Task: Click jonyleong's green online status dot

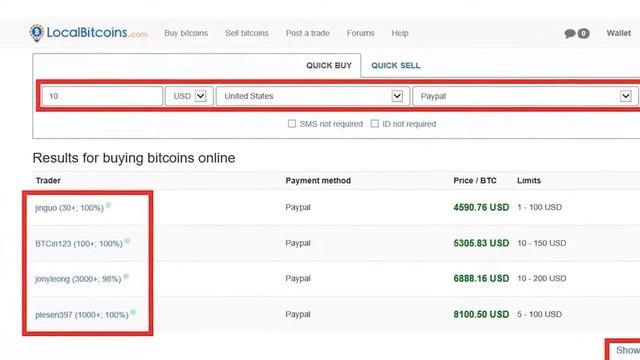Action: click(126, 277)
